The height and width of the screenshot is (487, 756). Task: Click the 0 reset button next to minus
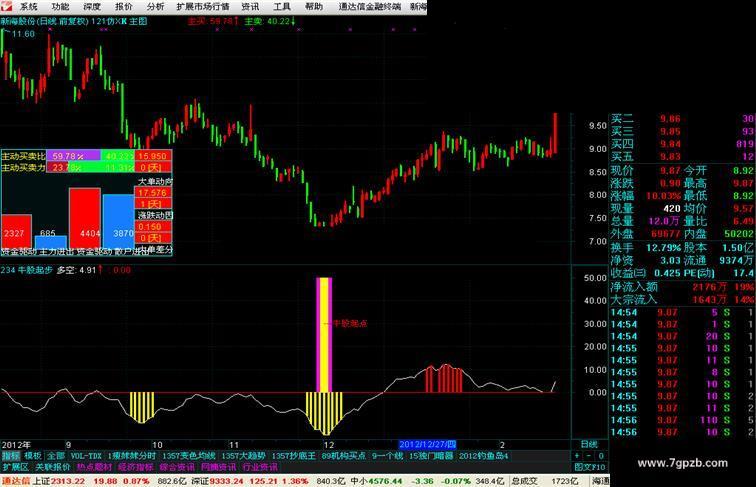pos(600,456)
